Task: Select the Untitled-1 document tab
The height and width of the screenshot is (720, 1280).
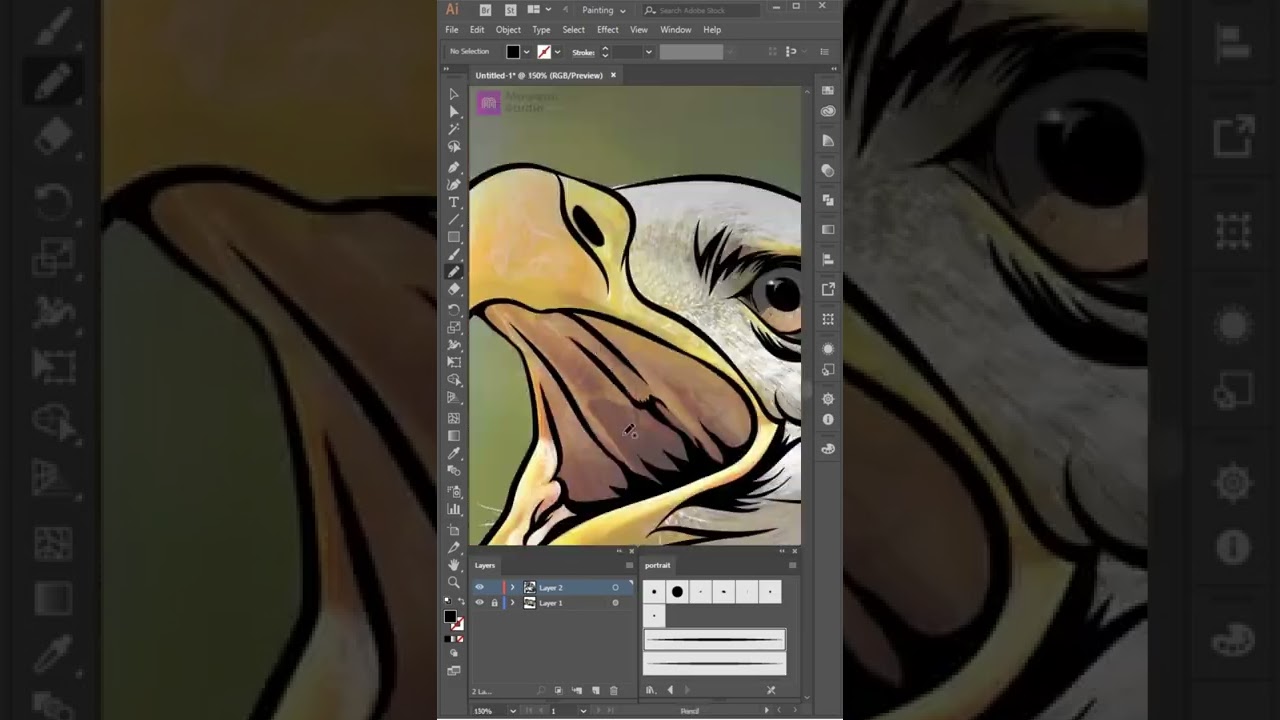Action: pos(539,75)
